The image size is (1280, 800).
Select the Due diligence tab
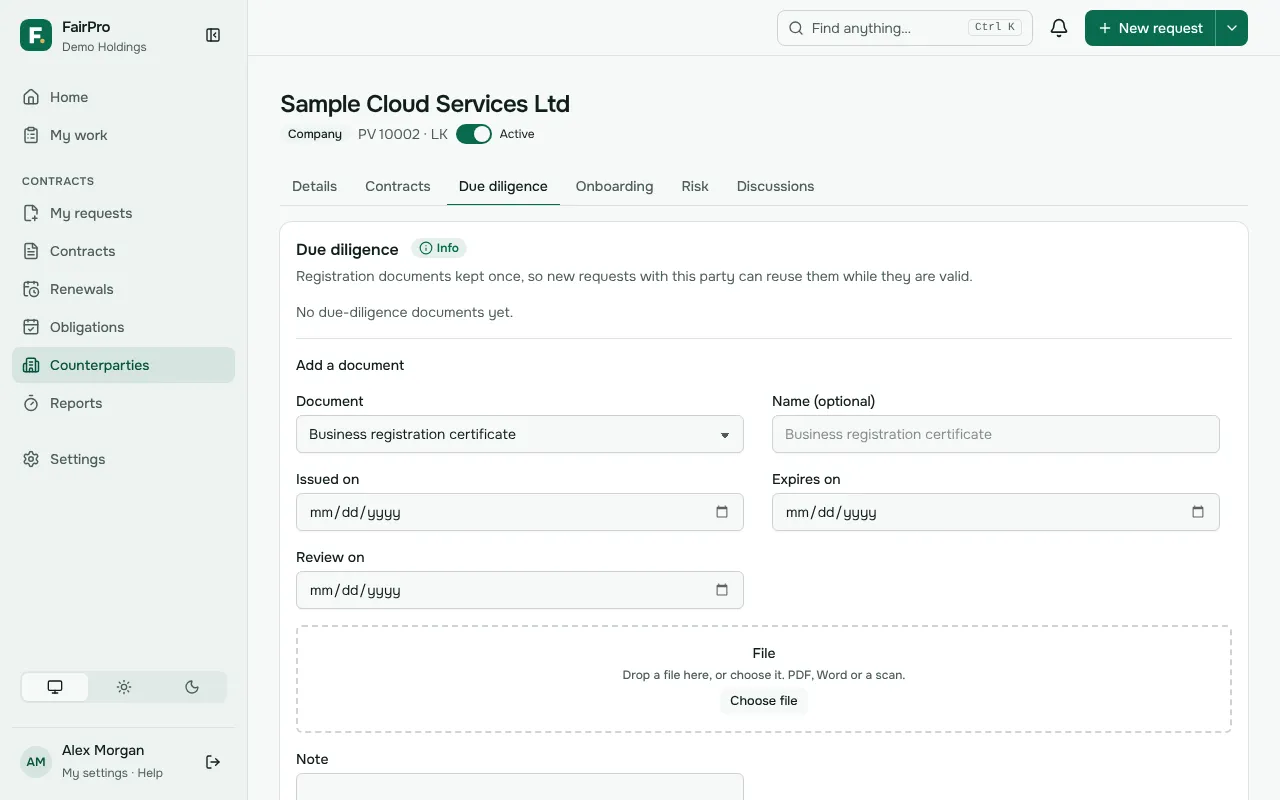(503, 186)
